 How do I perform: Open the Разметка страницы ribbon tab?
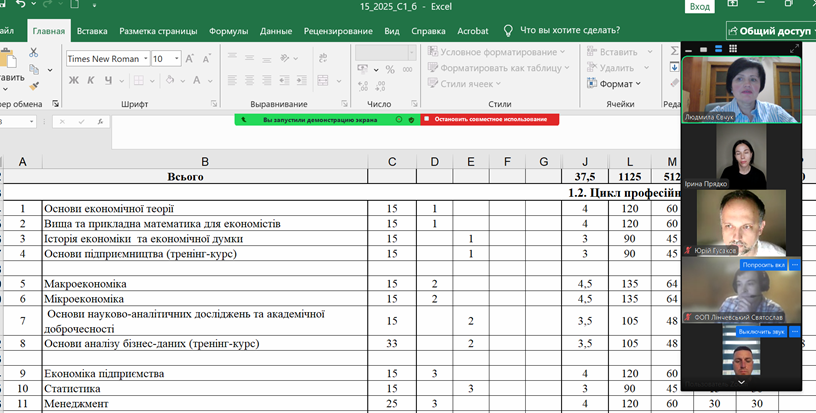pyautogui.click(x=158, y=31)
